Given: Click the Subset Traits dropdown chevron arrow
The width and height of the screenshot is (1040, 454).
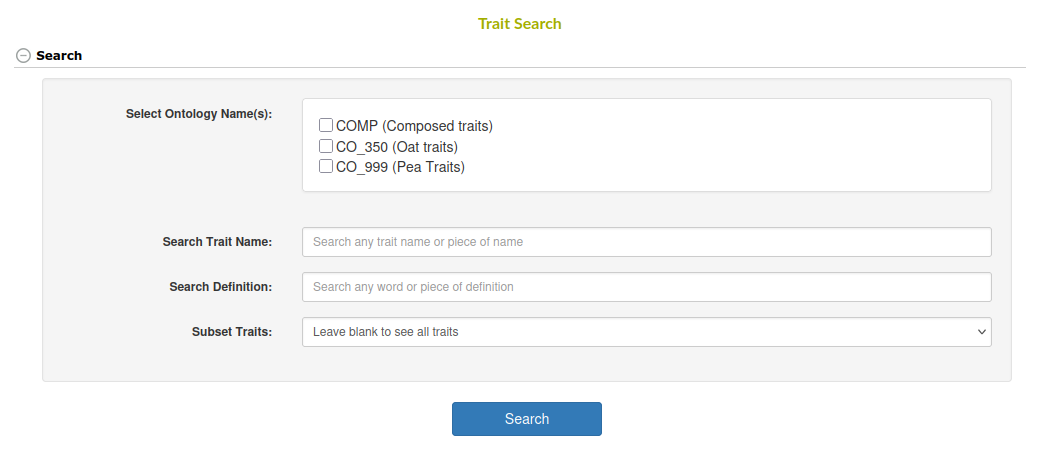Looking at the screenshot, I should pyautogui.click(x=980, y=332).
